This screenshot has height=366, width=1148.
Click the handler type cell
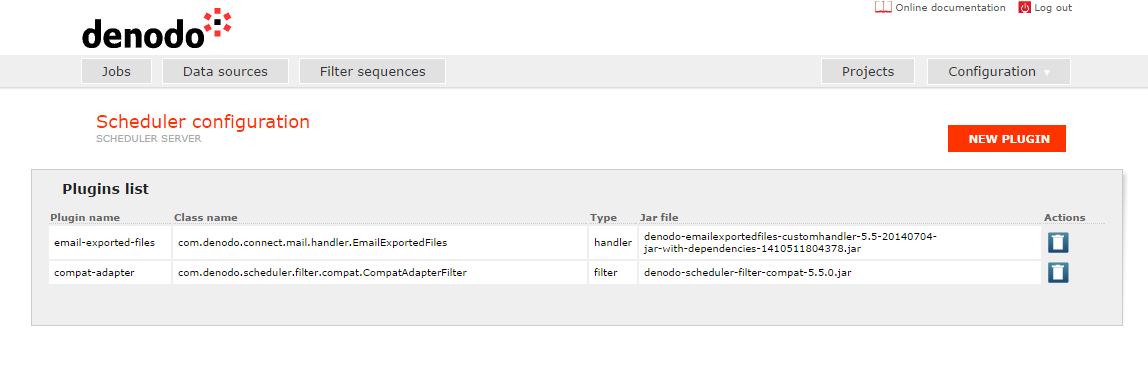pyautogui.click(x=613, y=242)
